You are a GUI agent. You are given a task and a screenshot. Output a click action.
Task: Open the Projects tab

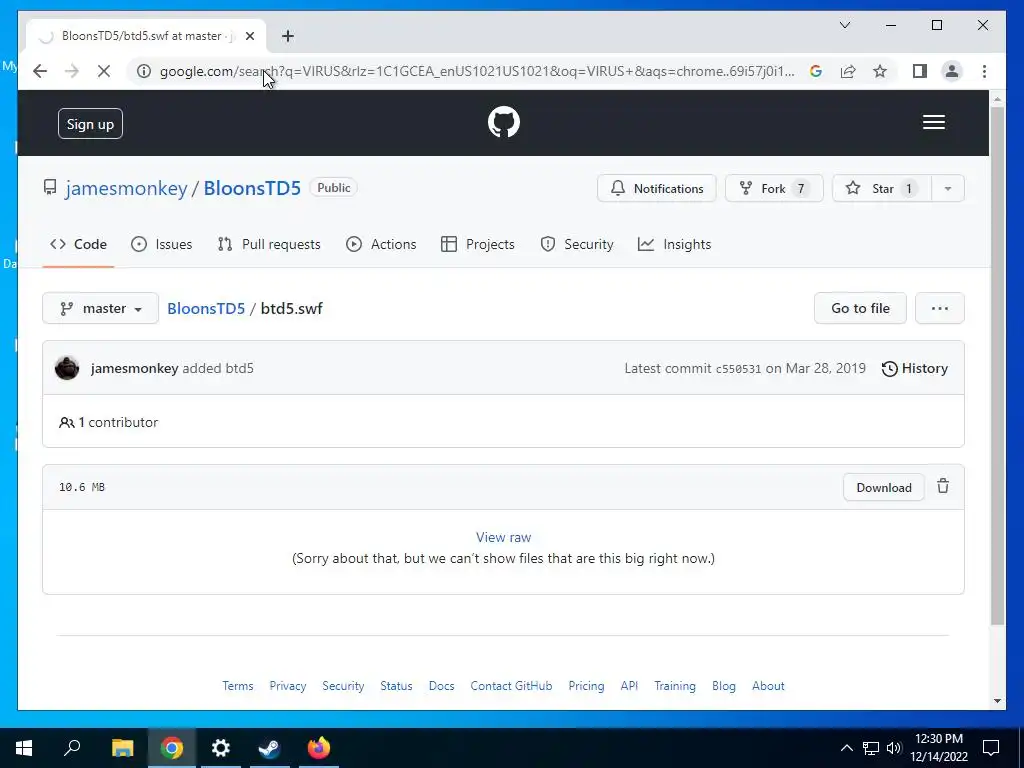point(477,244)
